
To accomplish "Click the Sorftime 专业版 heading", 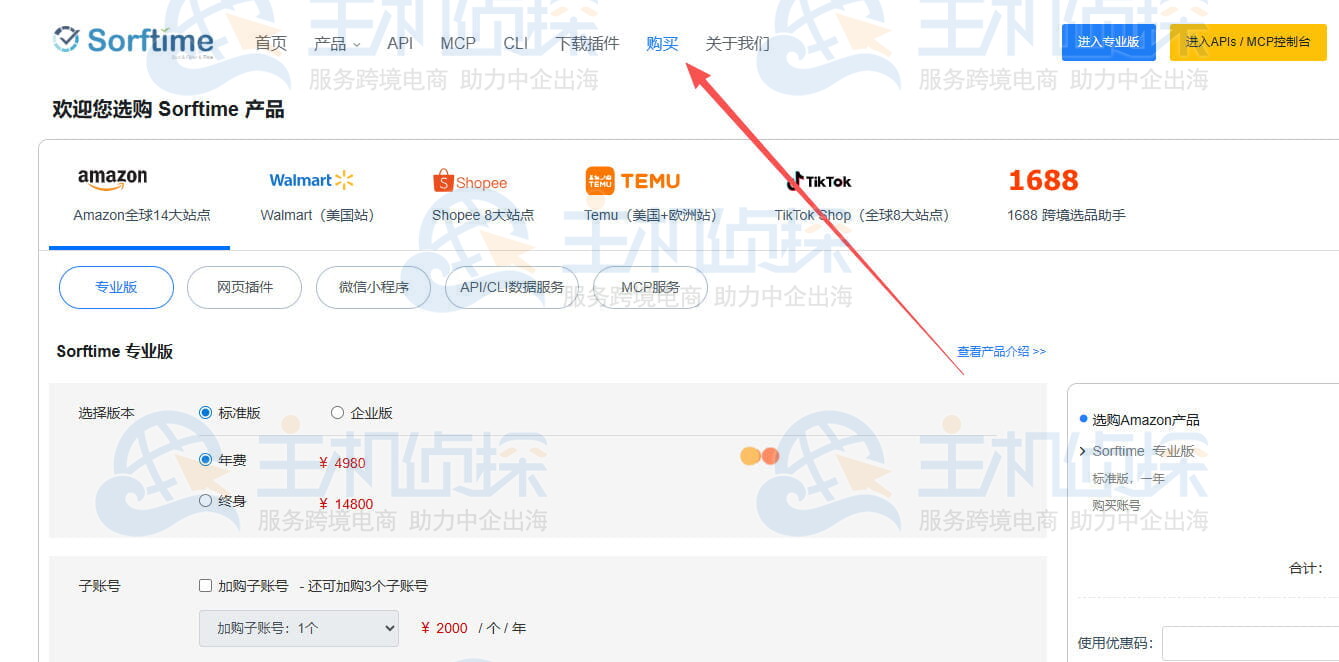I will (x=115, y=351).
